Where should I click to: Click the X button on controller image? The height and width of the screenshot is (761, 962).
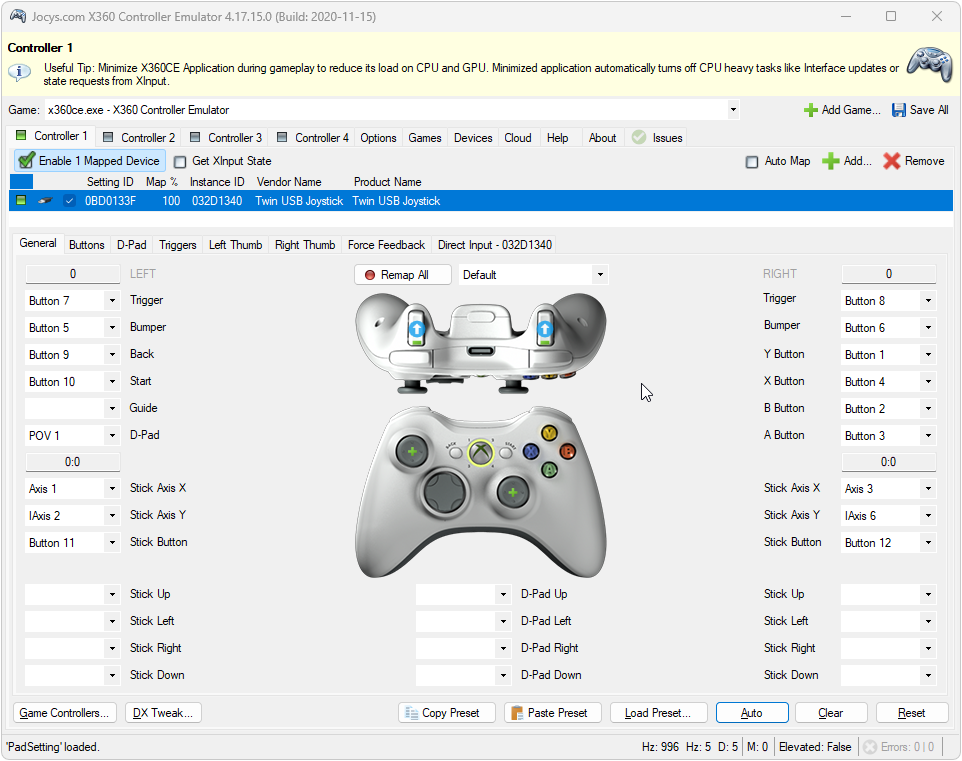[531, 452]
